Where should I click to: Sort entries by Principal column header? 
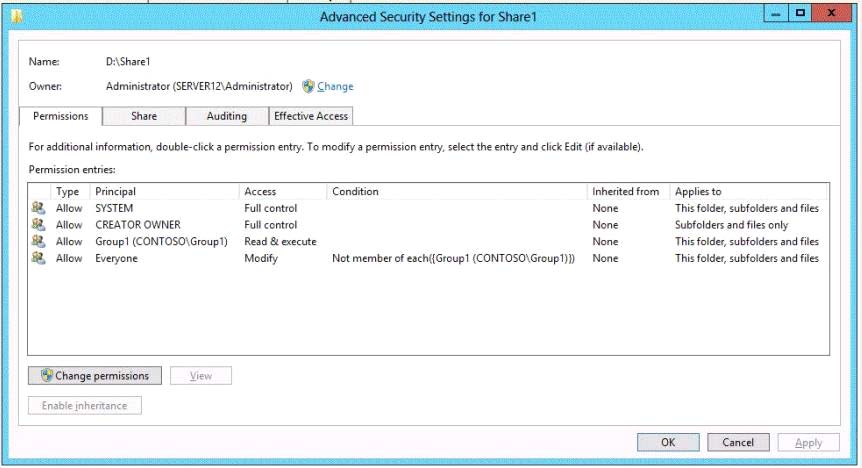(116, 191)
